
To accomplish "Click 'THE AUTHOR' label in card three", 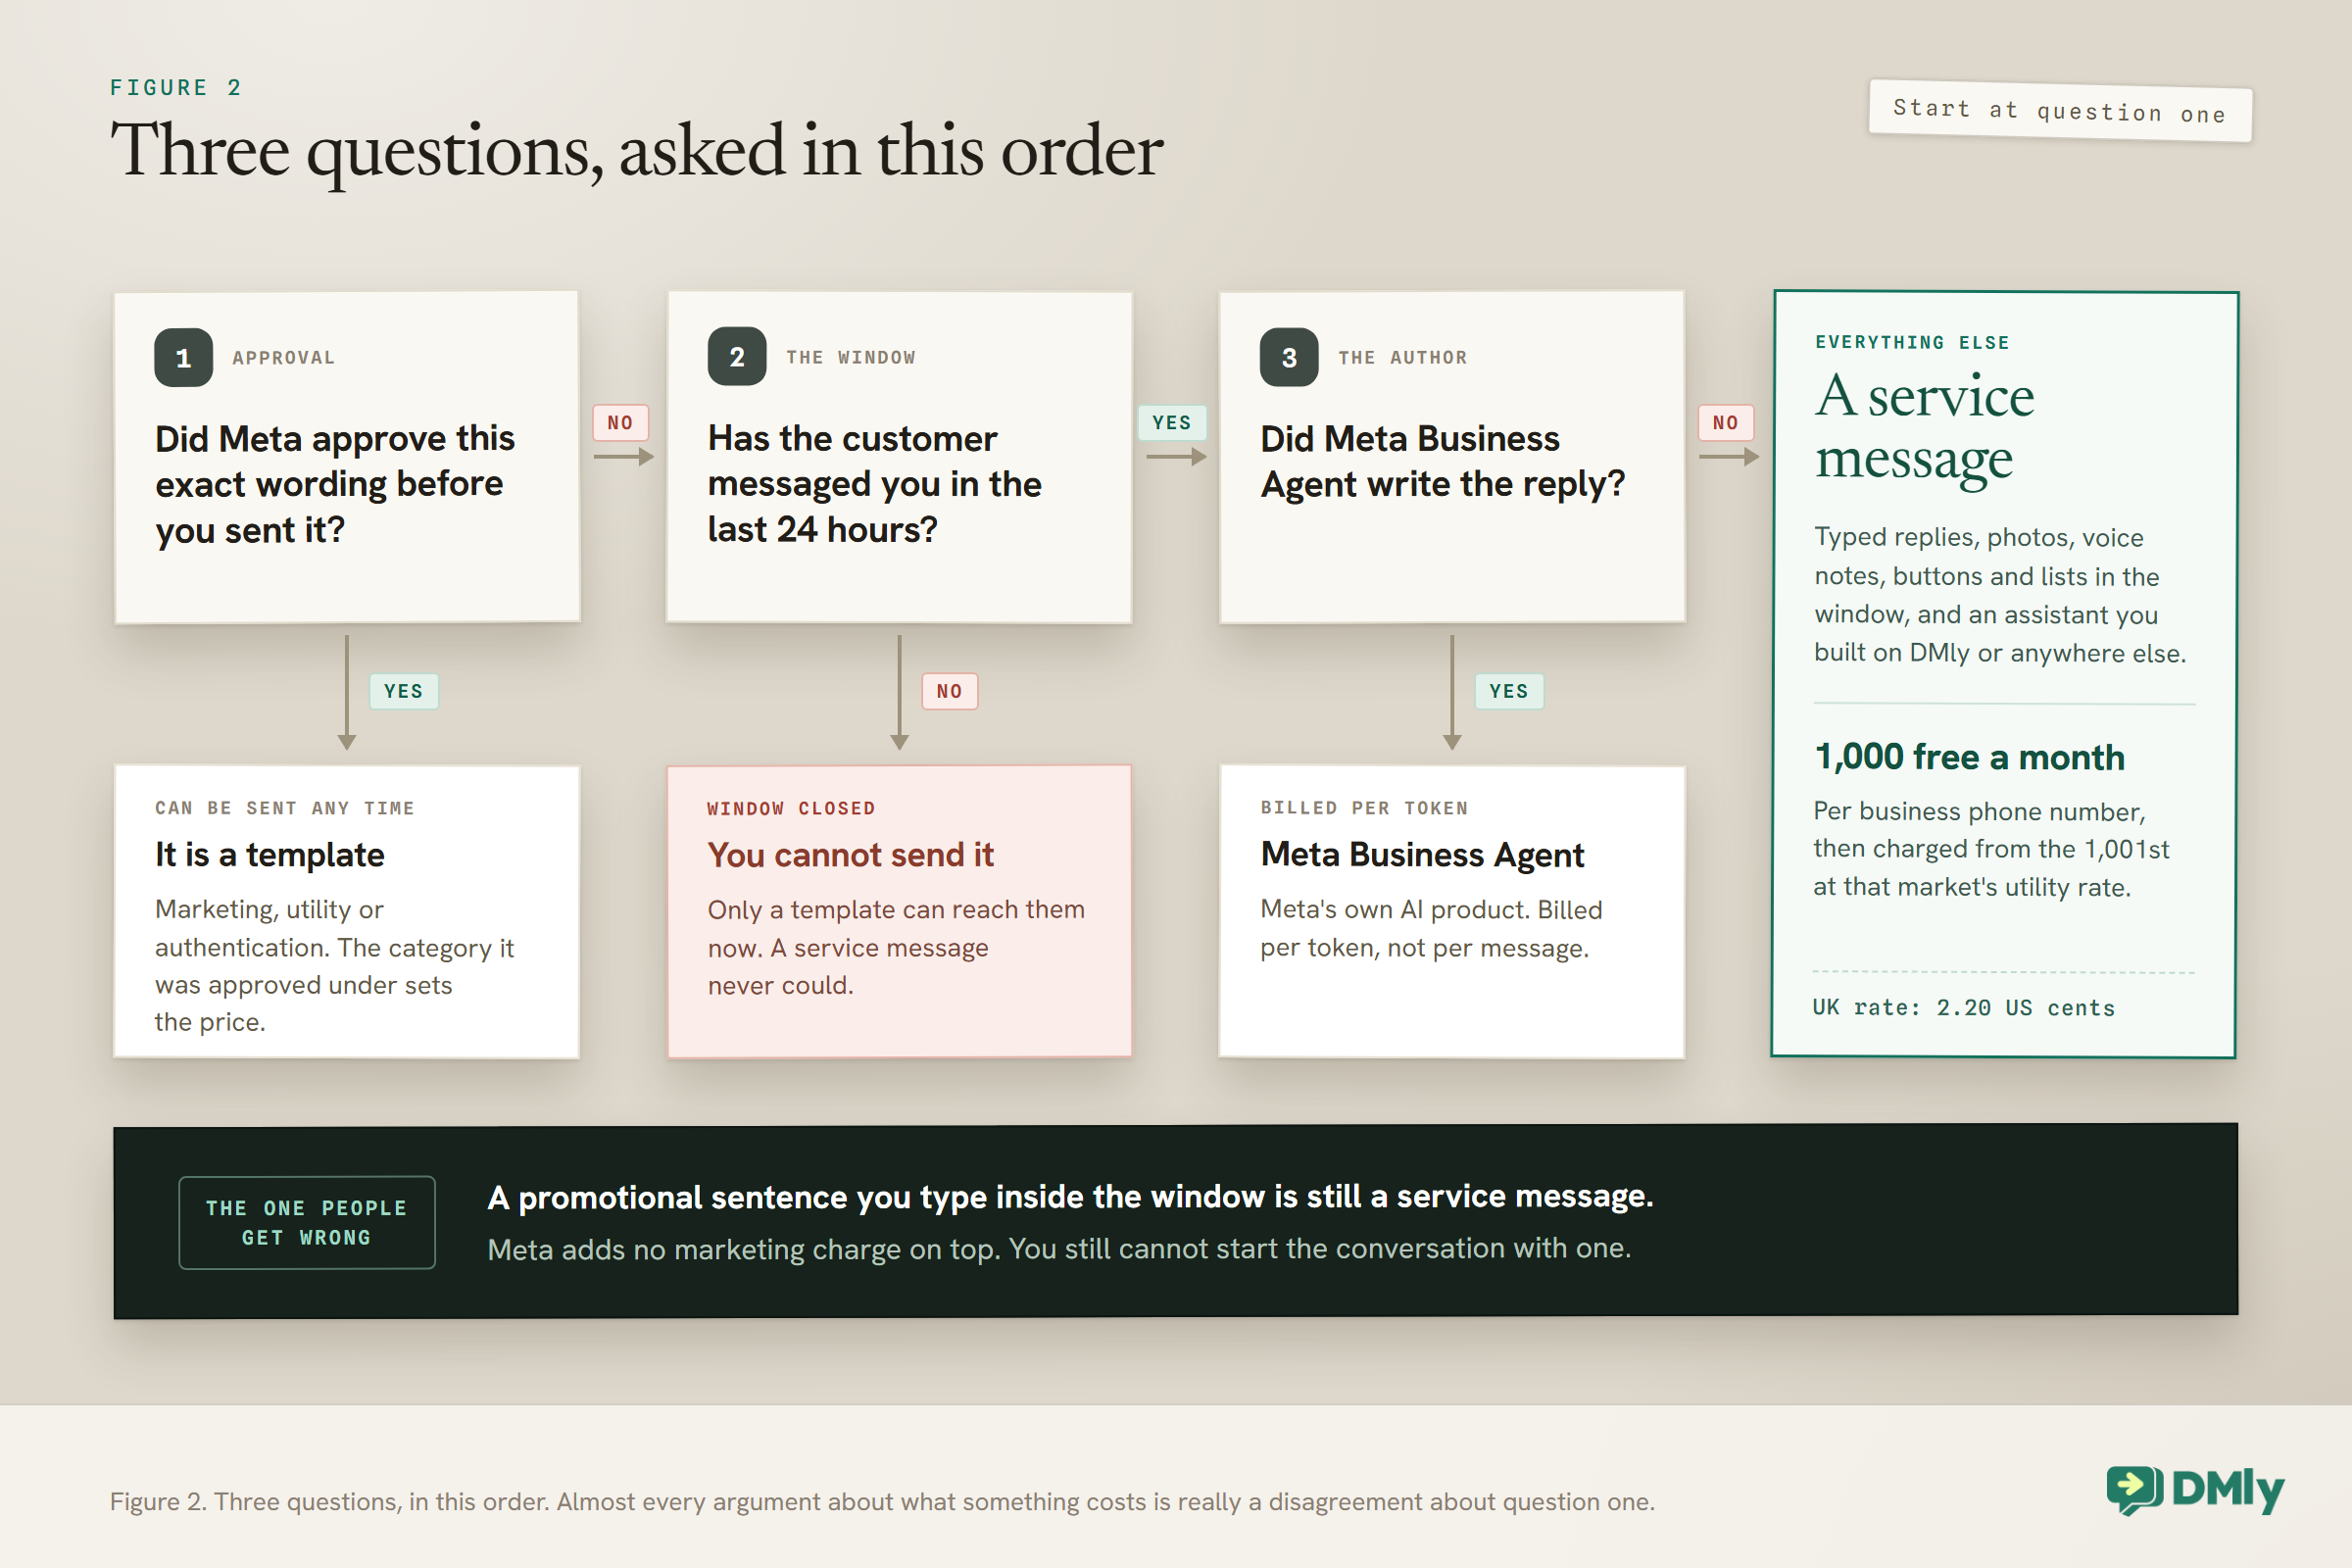I will [x=1403, y=358].
